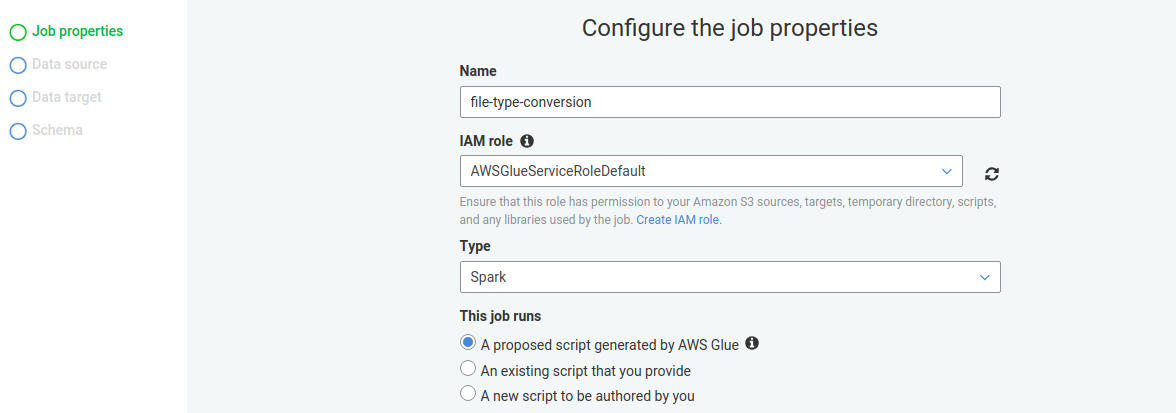This screenshot has height=413, width=1176.
Task: Select proposed script generated by AWS Glue
Action: coord(467,343)
